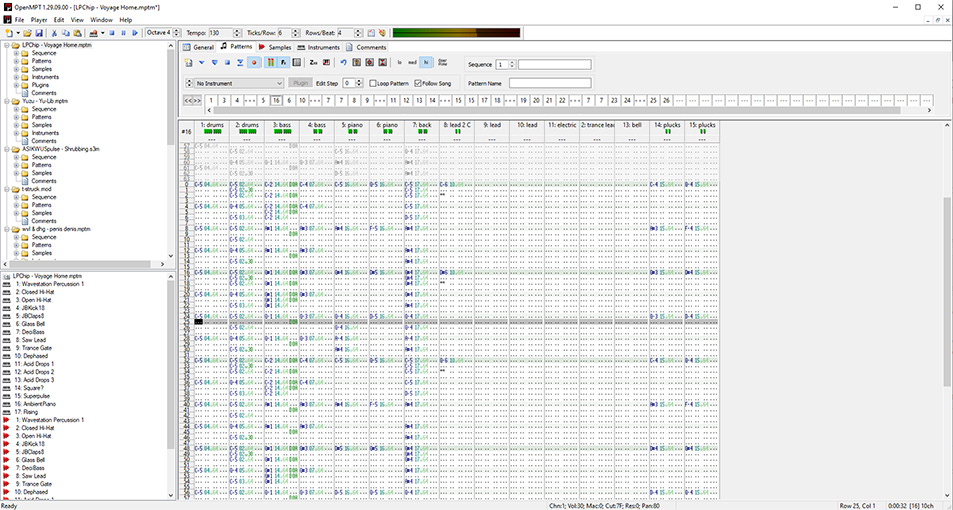
Task: Open the channel manager icon
Action: click(x=296, y=62)
